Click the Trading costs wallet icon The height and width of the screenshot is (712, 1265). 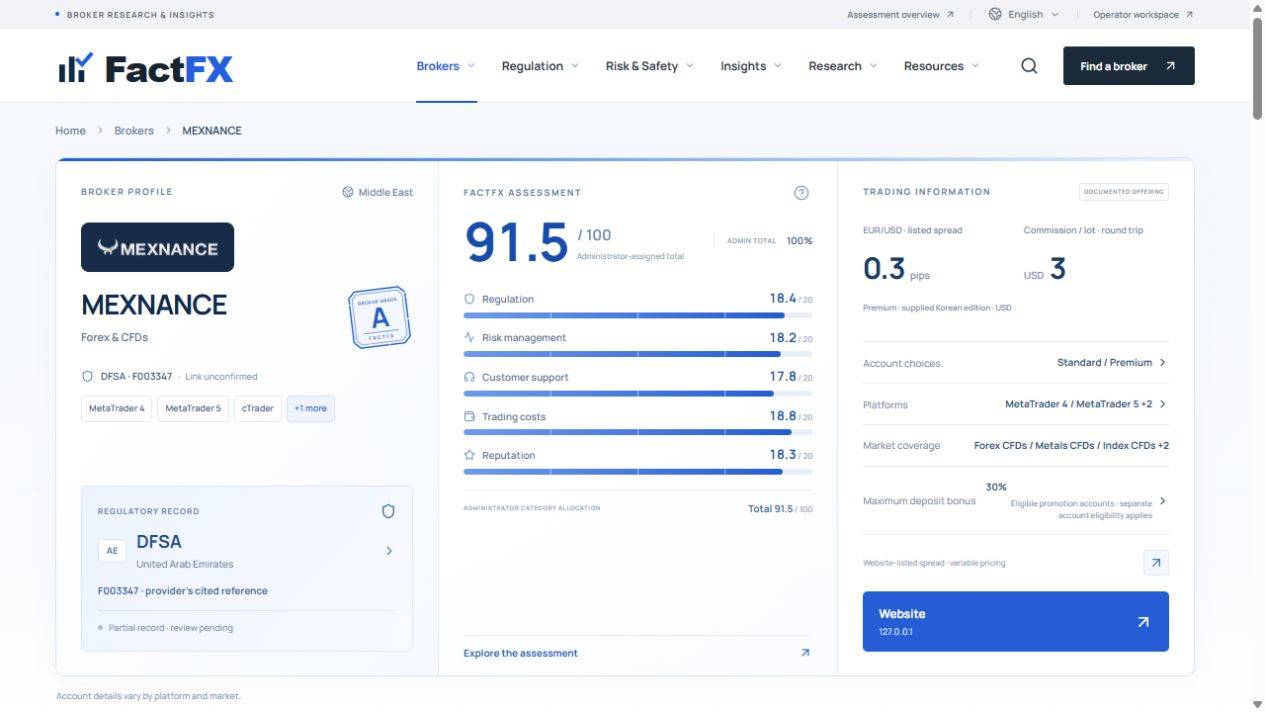click(x=469, y=416)
